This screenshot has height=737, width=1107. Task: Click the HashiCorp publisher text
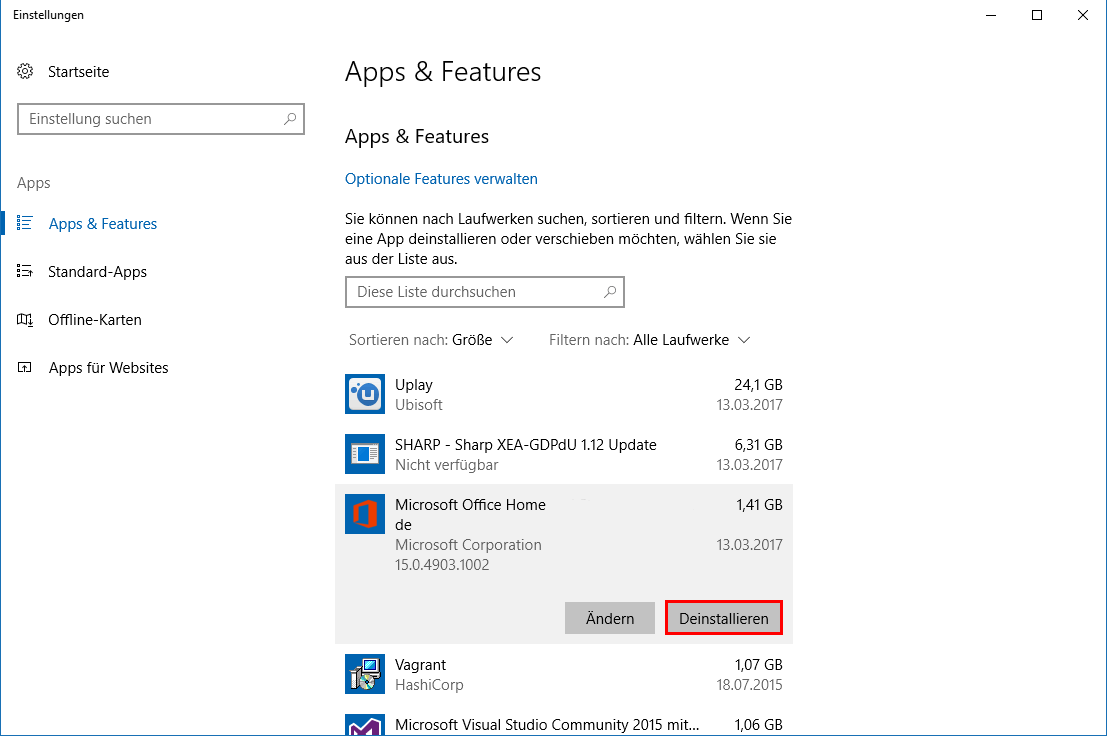tap(429, 685)
